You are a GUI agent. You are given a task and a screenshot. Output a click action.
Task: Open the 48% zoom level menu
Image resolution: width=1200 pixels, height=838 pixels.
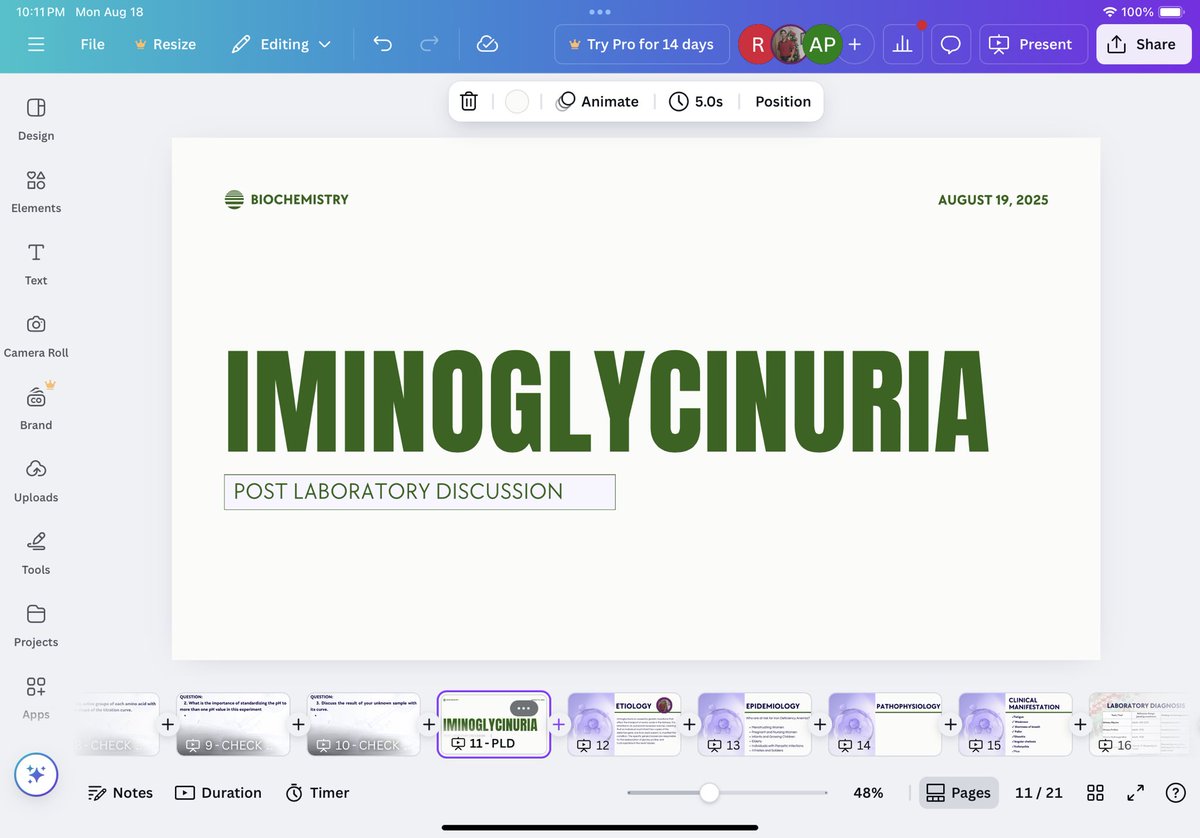coord(868,793)
